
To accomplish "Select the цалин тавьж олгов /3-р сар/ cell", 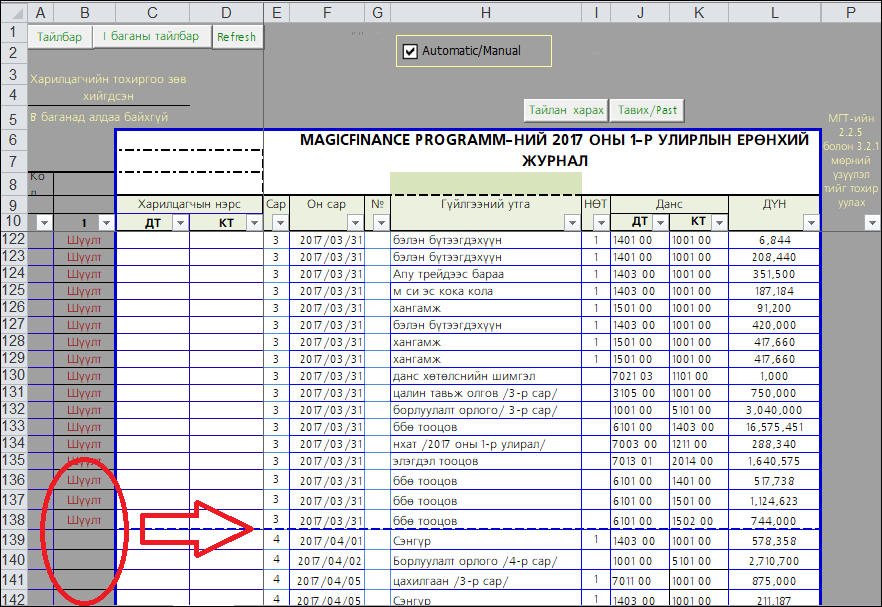I will pyautogui.click(x=485, y=393).
